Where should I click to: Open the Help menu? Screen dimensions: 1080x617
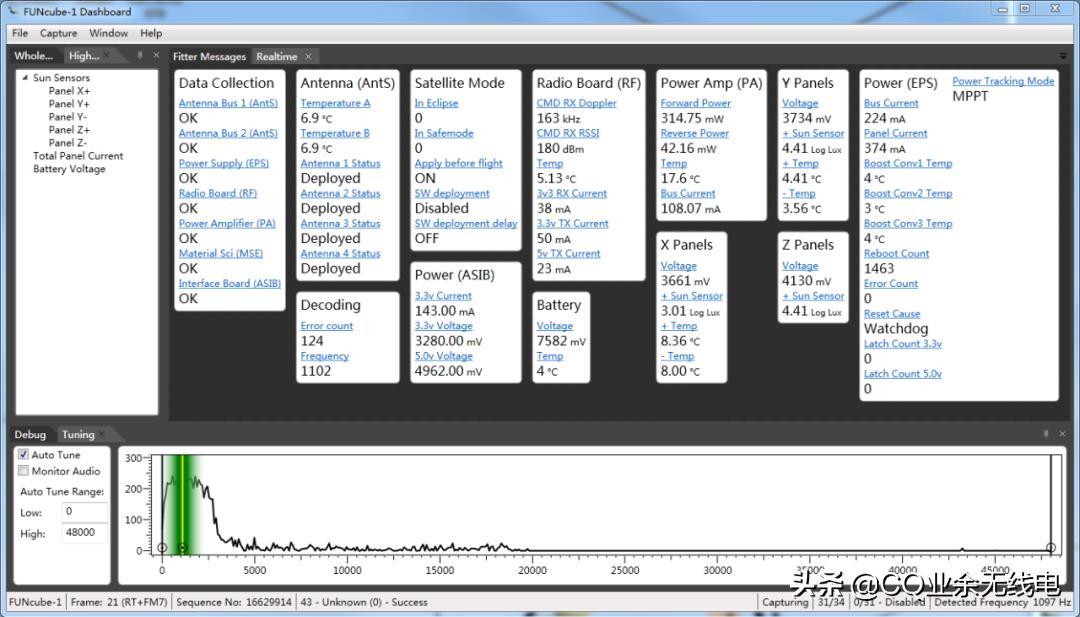[x=151, y=33]
